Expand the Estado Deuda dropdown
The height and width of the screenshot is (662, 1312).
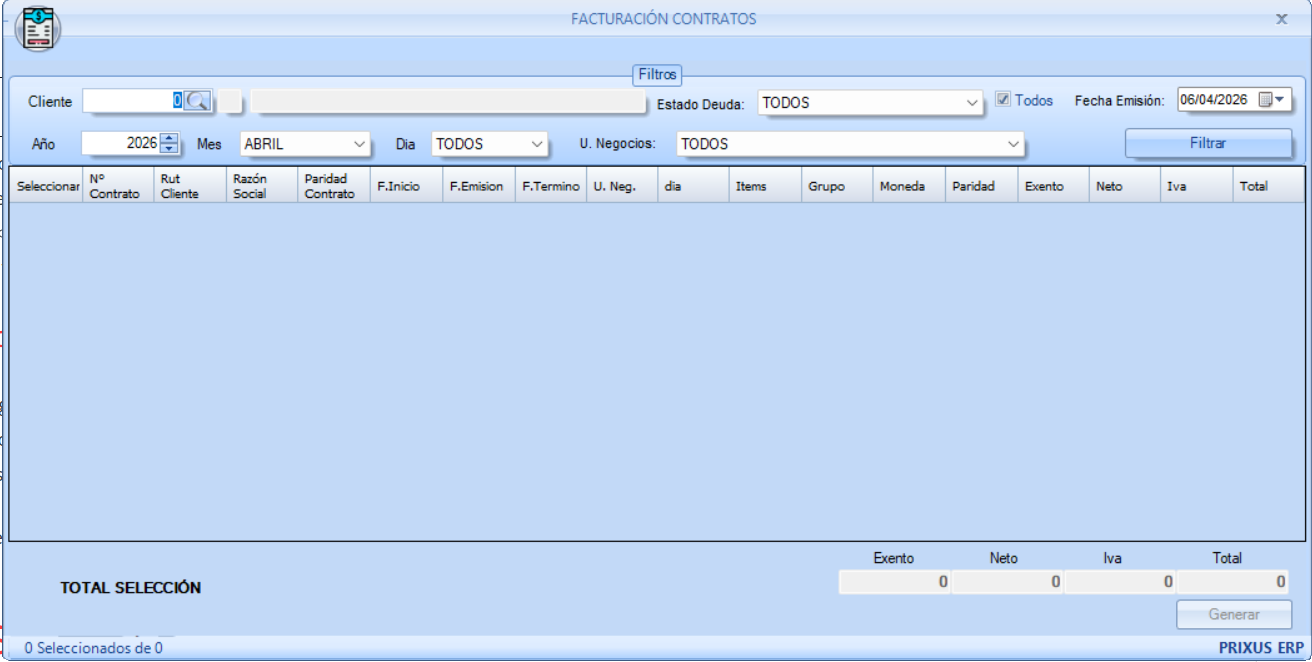click(x=972, y=103)
